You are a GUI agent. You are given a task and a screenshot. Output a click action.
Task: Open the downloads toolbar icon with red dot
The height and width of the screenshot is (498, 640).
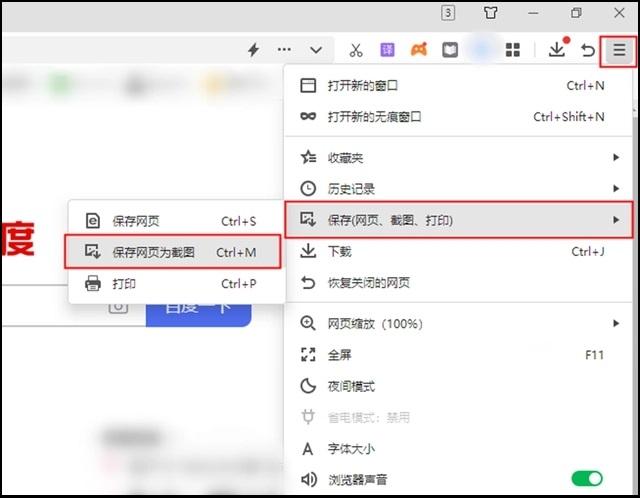click(x=558, y=48)
